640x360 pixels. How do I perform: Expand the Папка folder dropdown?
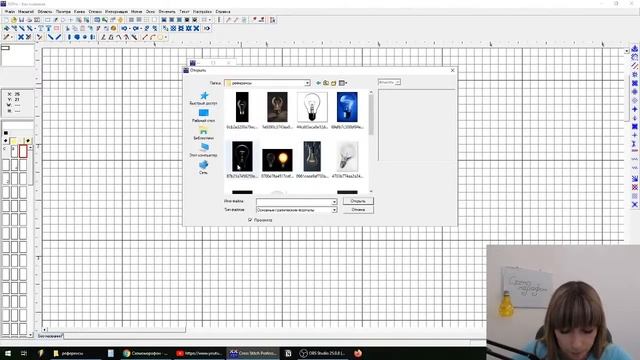[x=307, y=83]
